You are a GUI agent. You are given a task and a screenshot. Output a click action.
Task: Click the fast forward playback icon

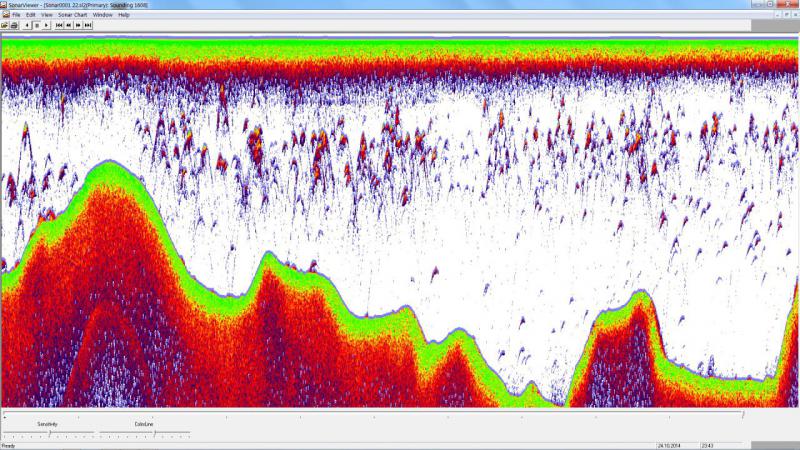click(x=78, y=25)
